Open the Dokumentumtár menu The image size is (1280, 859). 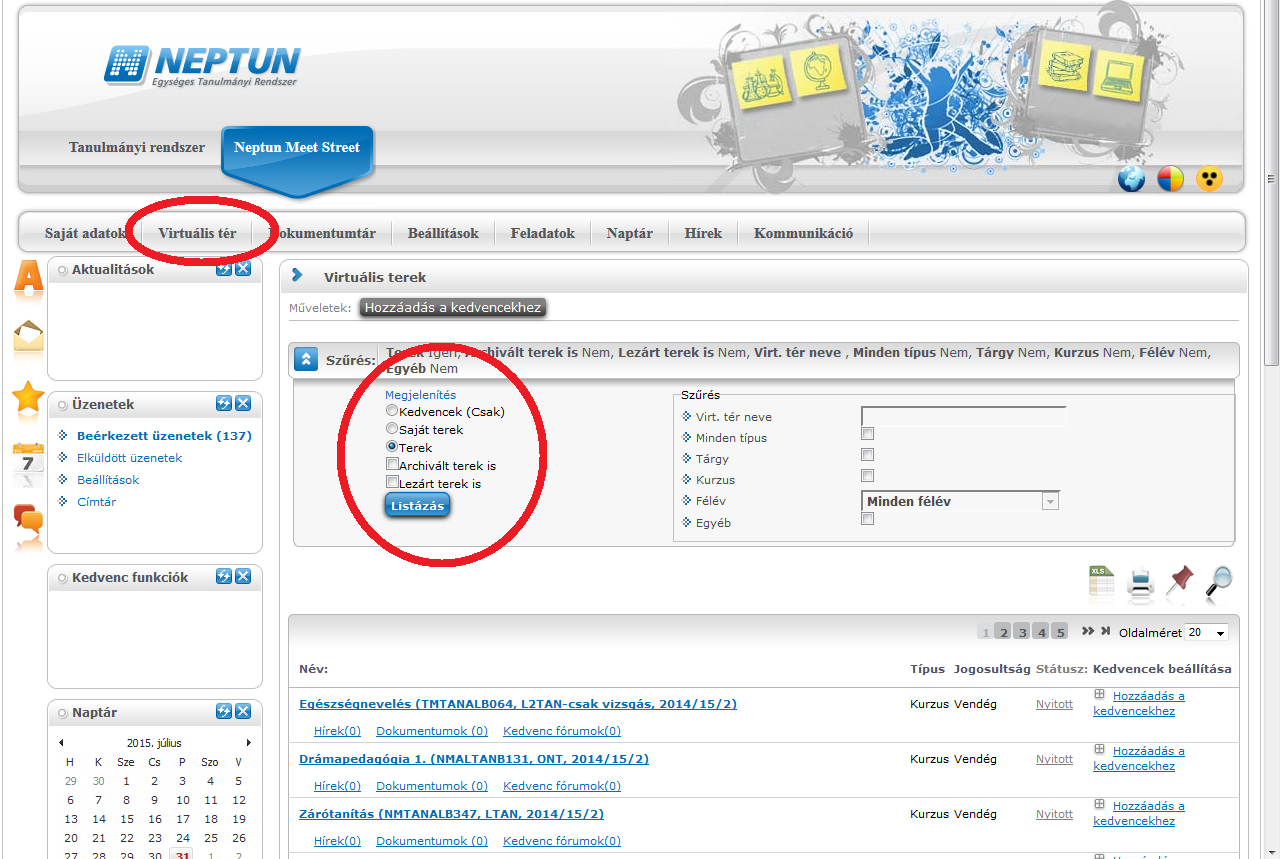click(x=322, y=233)
